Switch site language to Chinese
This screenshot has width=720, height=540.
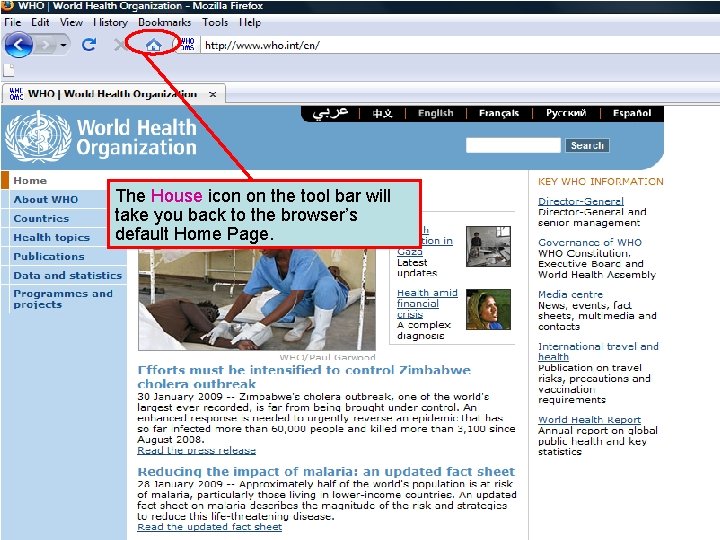tap(382, 113)
